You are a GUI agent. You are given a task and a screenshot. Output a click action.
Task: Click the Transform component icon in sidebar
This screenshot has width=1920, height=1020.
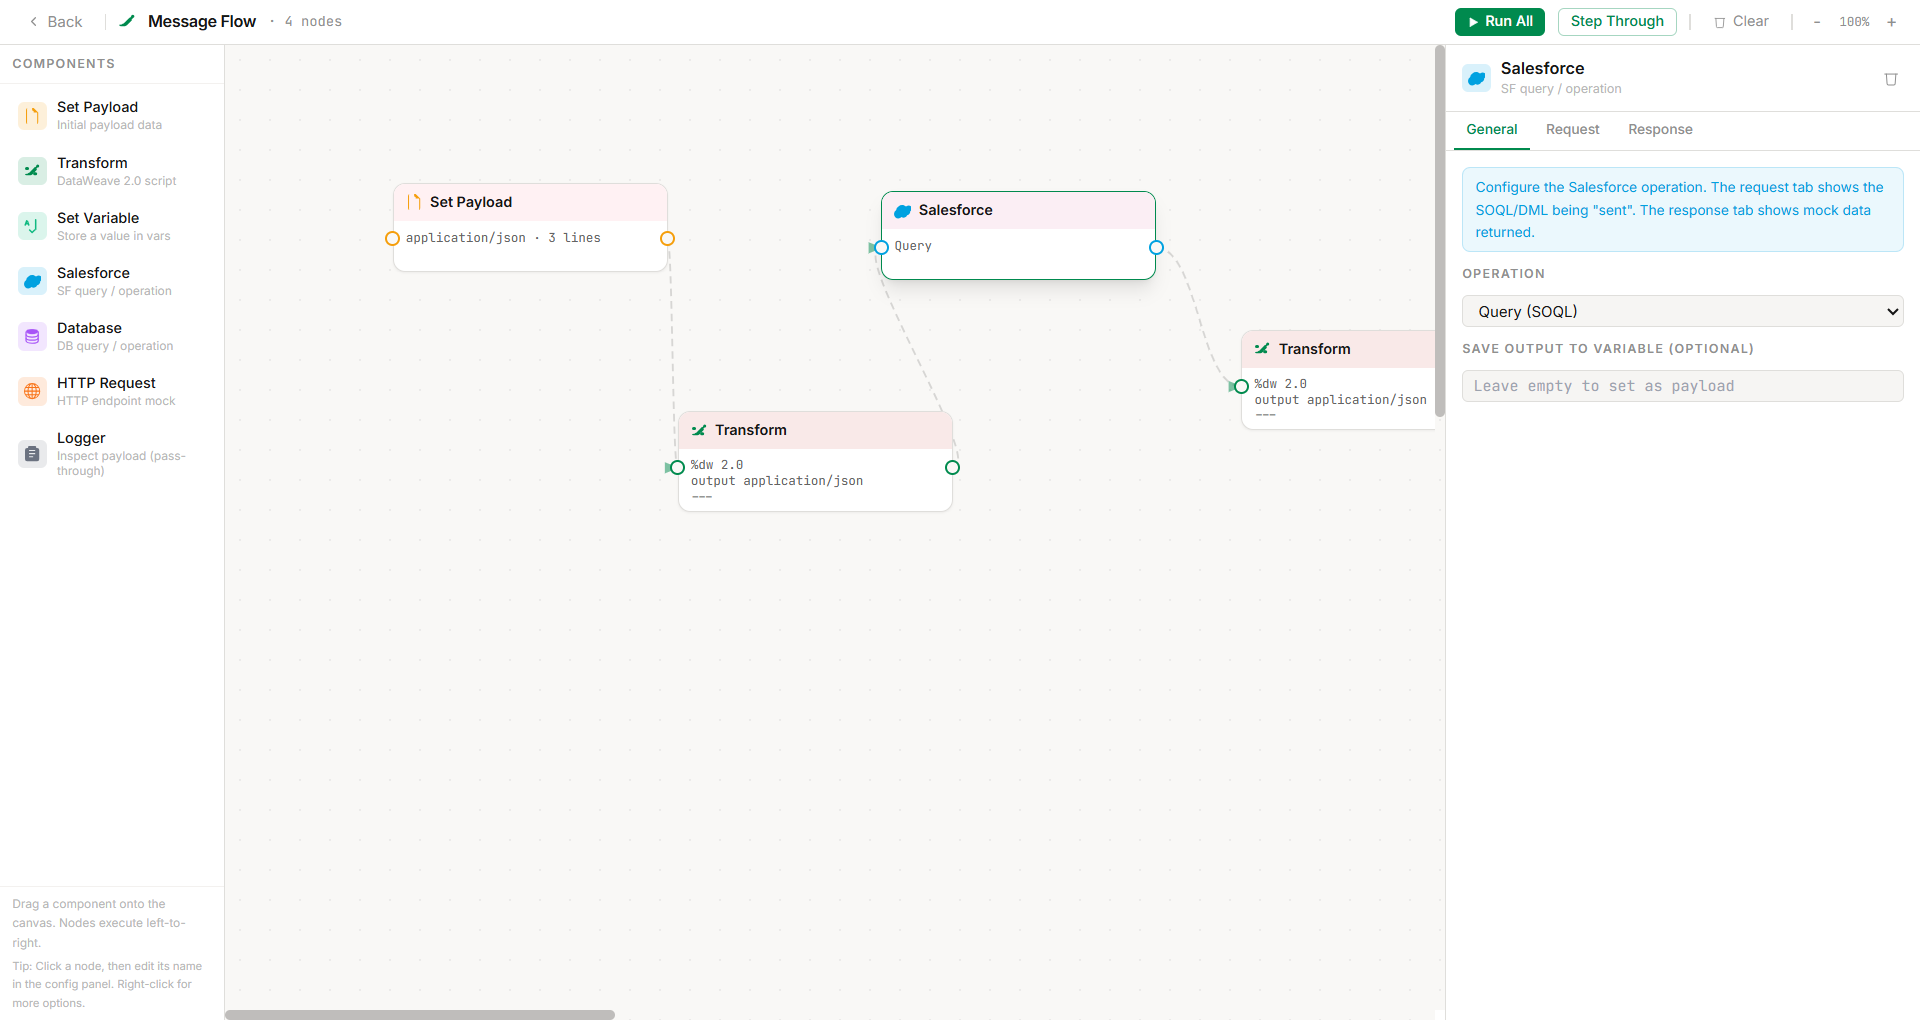pos(32,171)
